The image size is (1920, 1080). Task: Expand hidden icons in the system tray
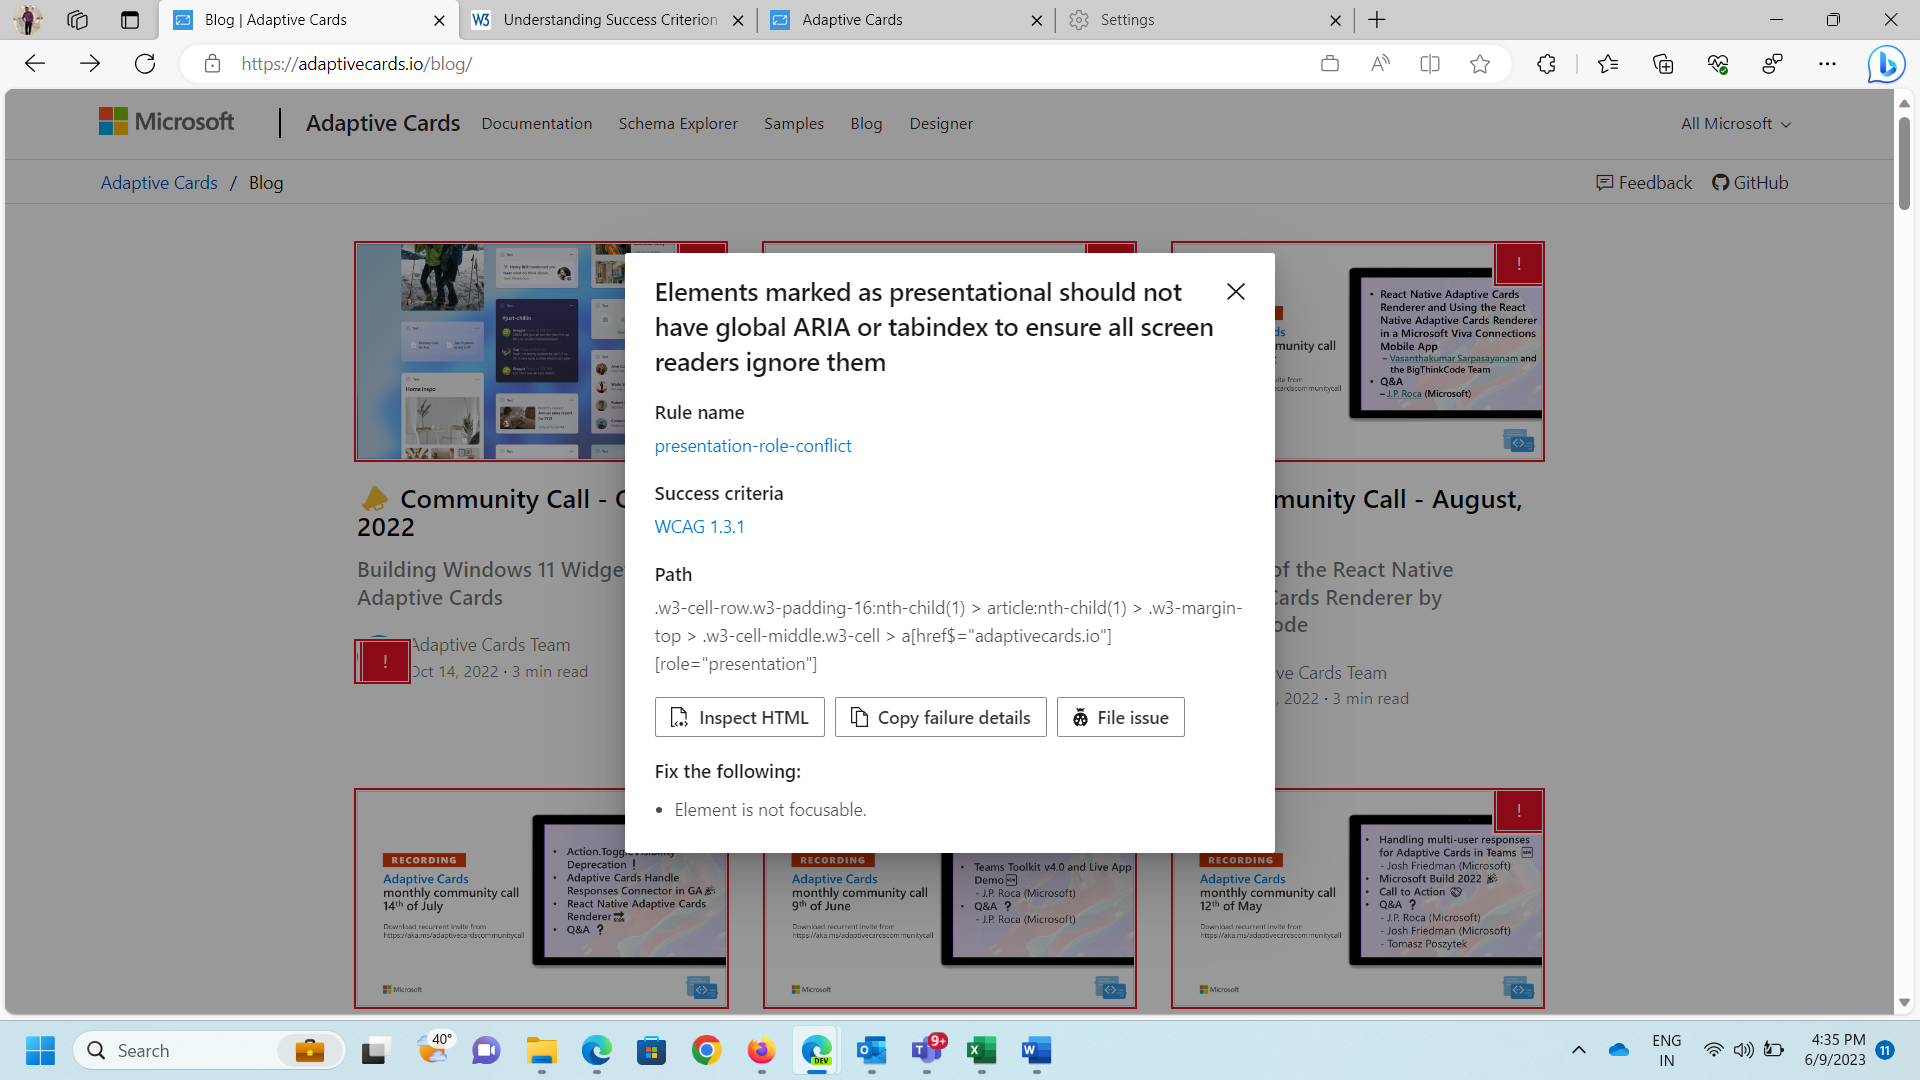click(x=1580, y=1050)
